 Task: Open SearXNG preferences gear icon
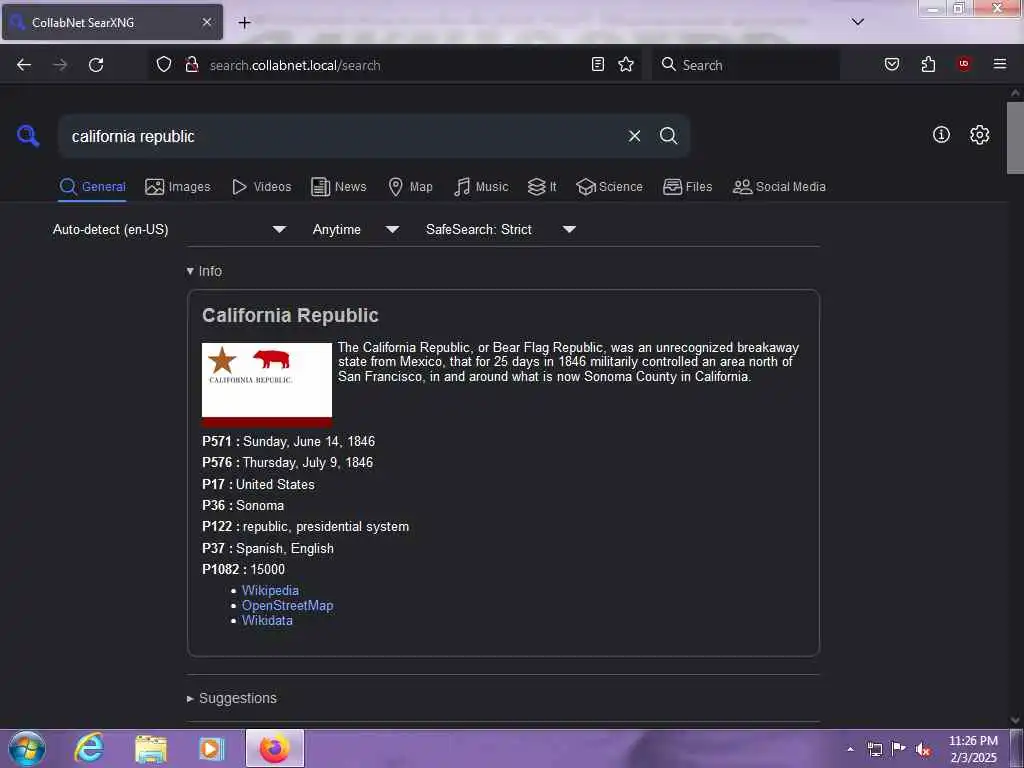(980, 135)
